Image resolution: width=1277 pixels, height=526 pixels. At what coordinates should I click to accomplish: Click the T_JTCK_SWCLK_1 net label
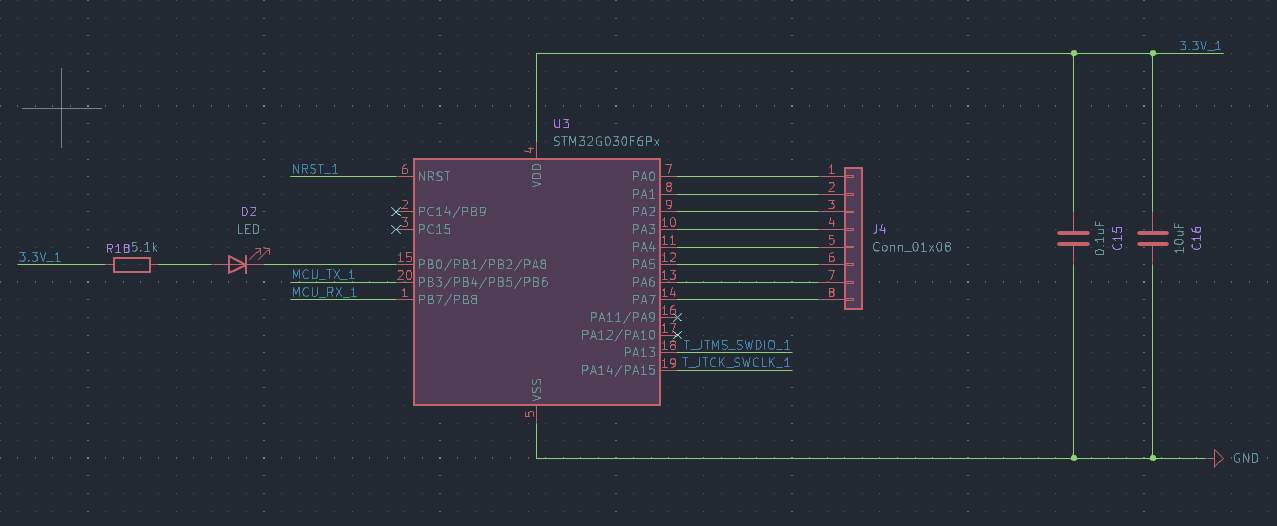point(737,362)
